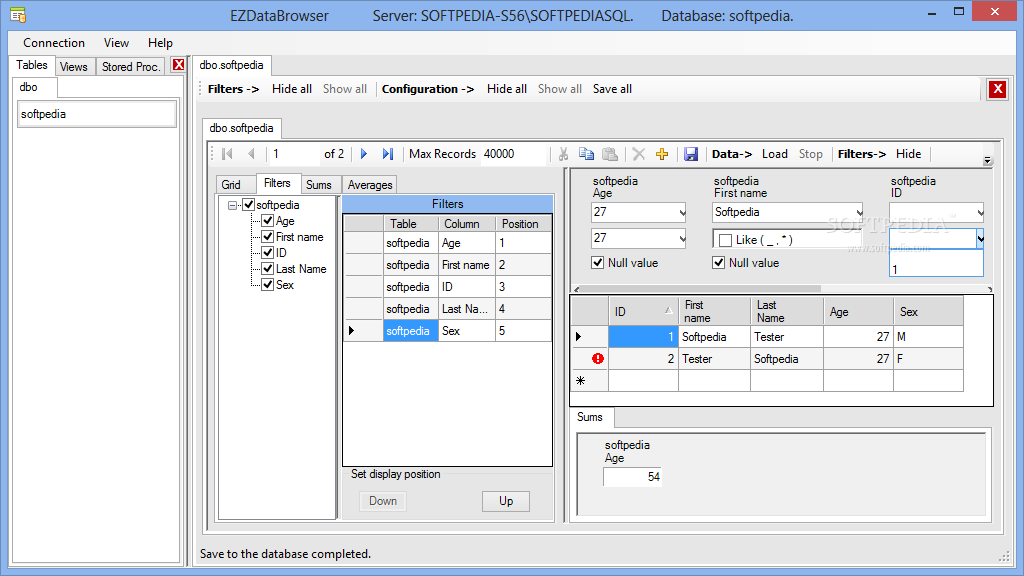Switch to the Averages tab
1024x576 pixels.
[x=370, y=185]
